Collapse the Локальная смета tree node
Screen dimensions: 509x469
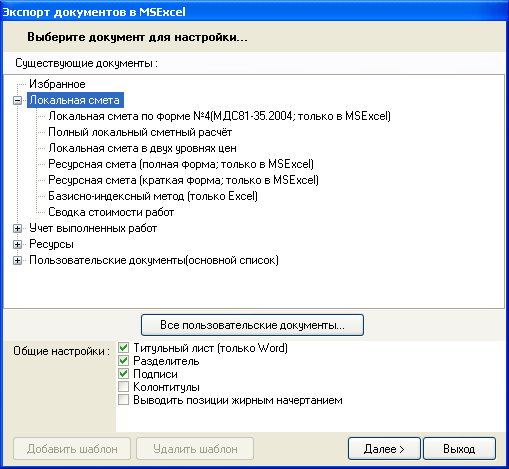click(17, 100)
